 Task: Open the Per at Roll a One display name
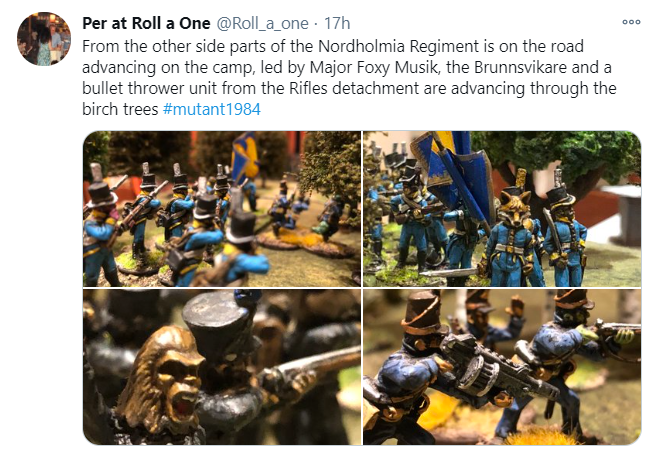pyautogui.click(x=146, y=23)
